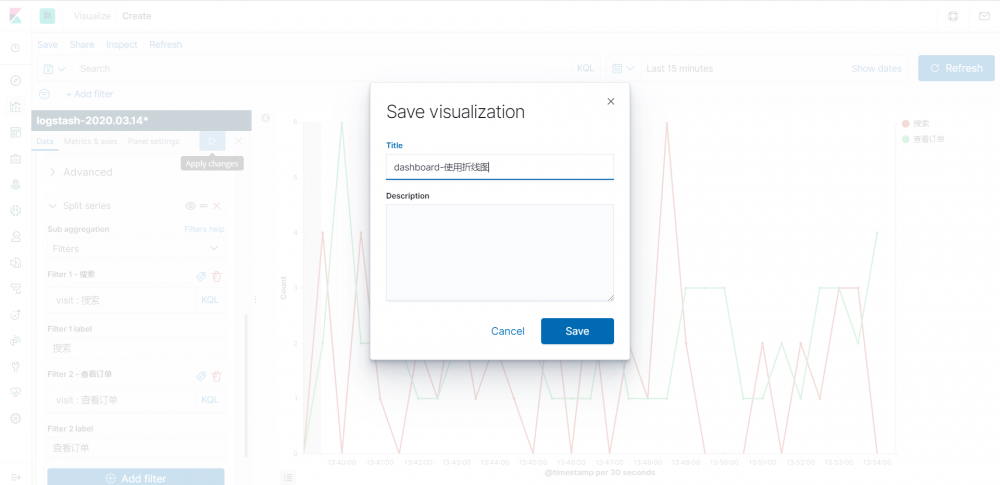Screen dimensions: 1000x485
Task: Click the Add filter button at bottom
Action: pyautogui.click(x=136, y=478)
